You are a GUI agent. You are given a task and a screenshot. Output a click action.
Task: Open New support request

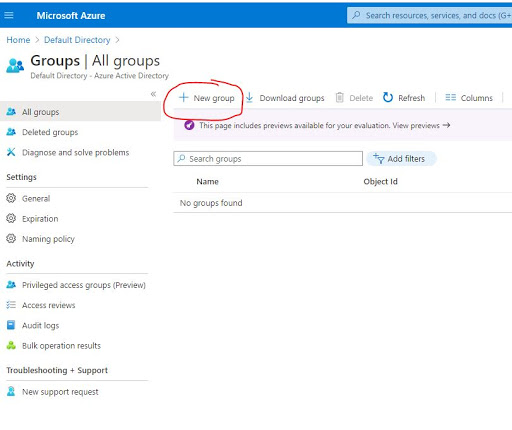tap(60, 392)
